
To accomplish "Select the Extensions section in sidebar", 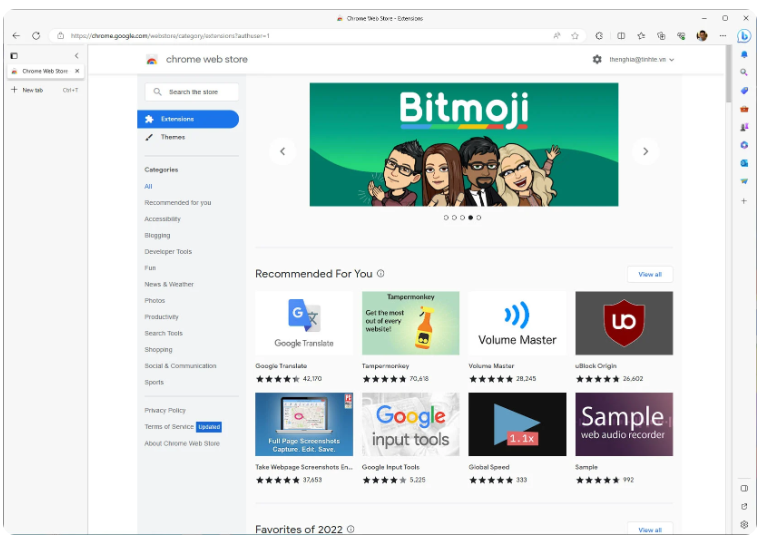I will (187, 119).
